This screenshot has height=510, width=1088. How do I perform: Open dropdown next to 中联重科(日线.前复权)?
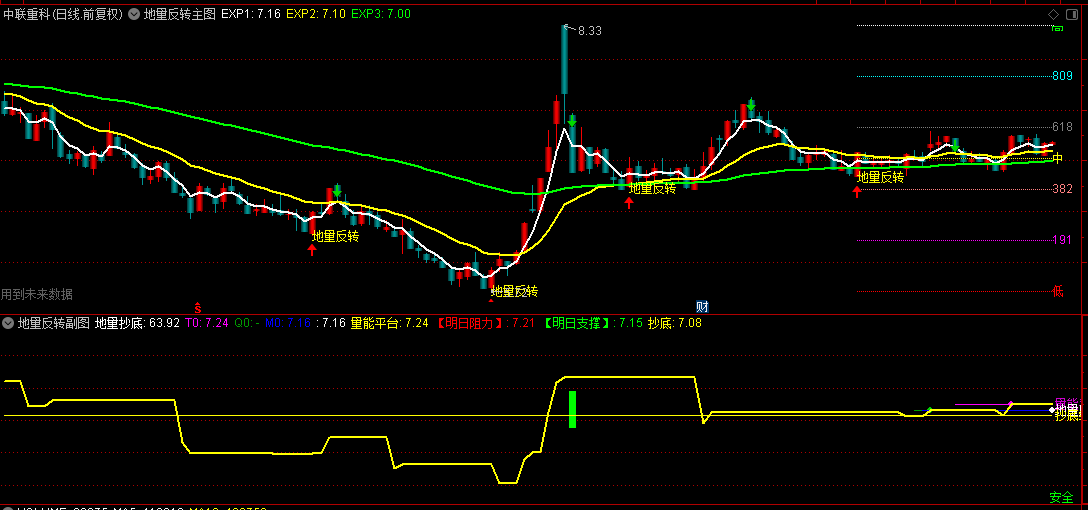133,14
